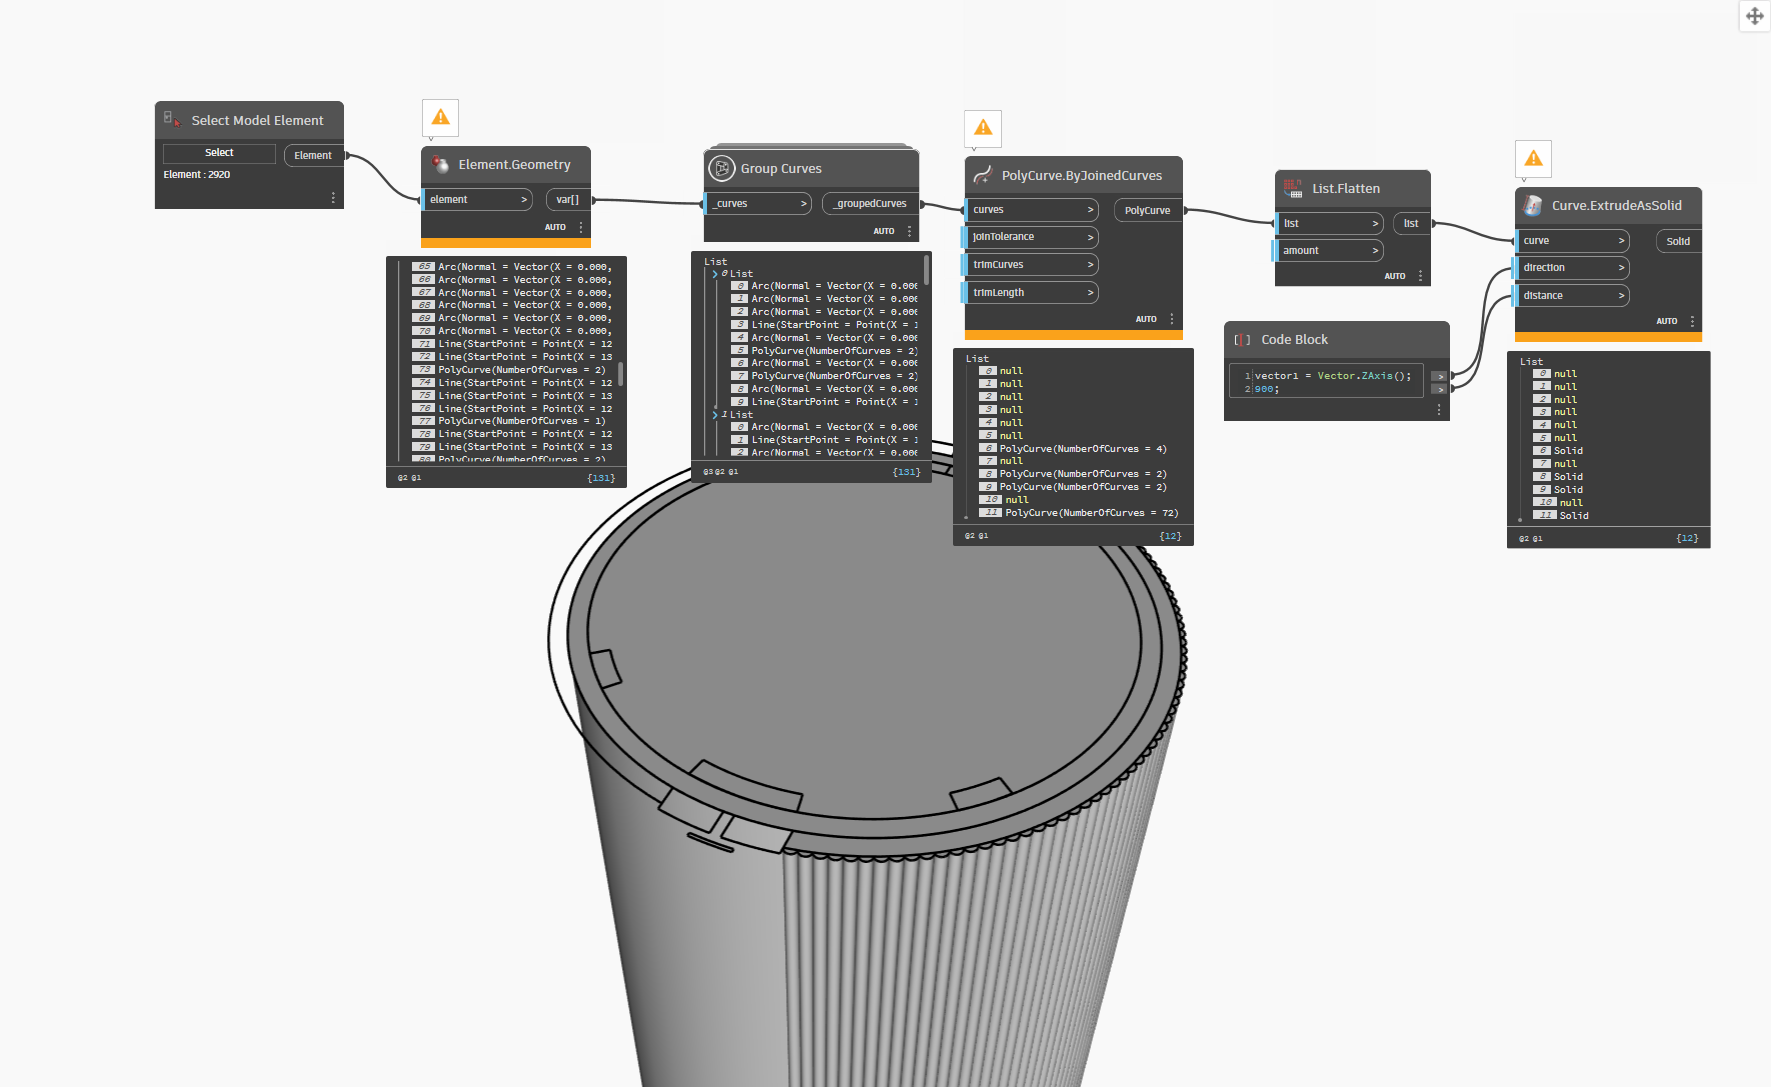The image size is (1771, 1087).
Task: Click the trimCurves input port
Action: pyautogui.click(x=1031, y=265)
